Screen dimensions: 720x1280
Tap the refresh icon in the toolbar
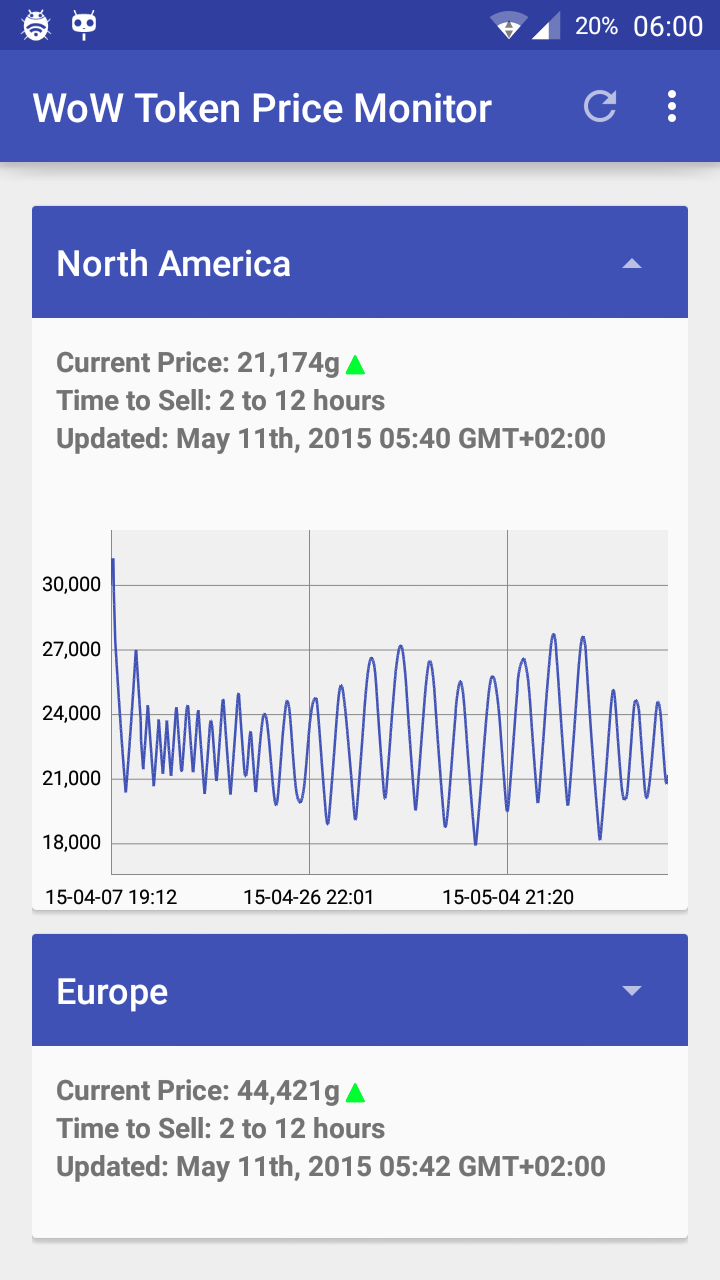pyautogui.click(x=600, y=106)
